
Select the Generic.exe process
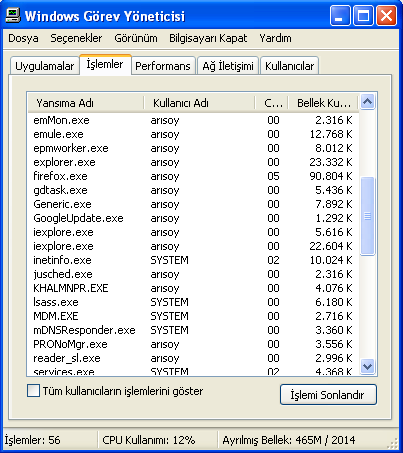193,204
